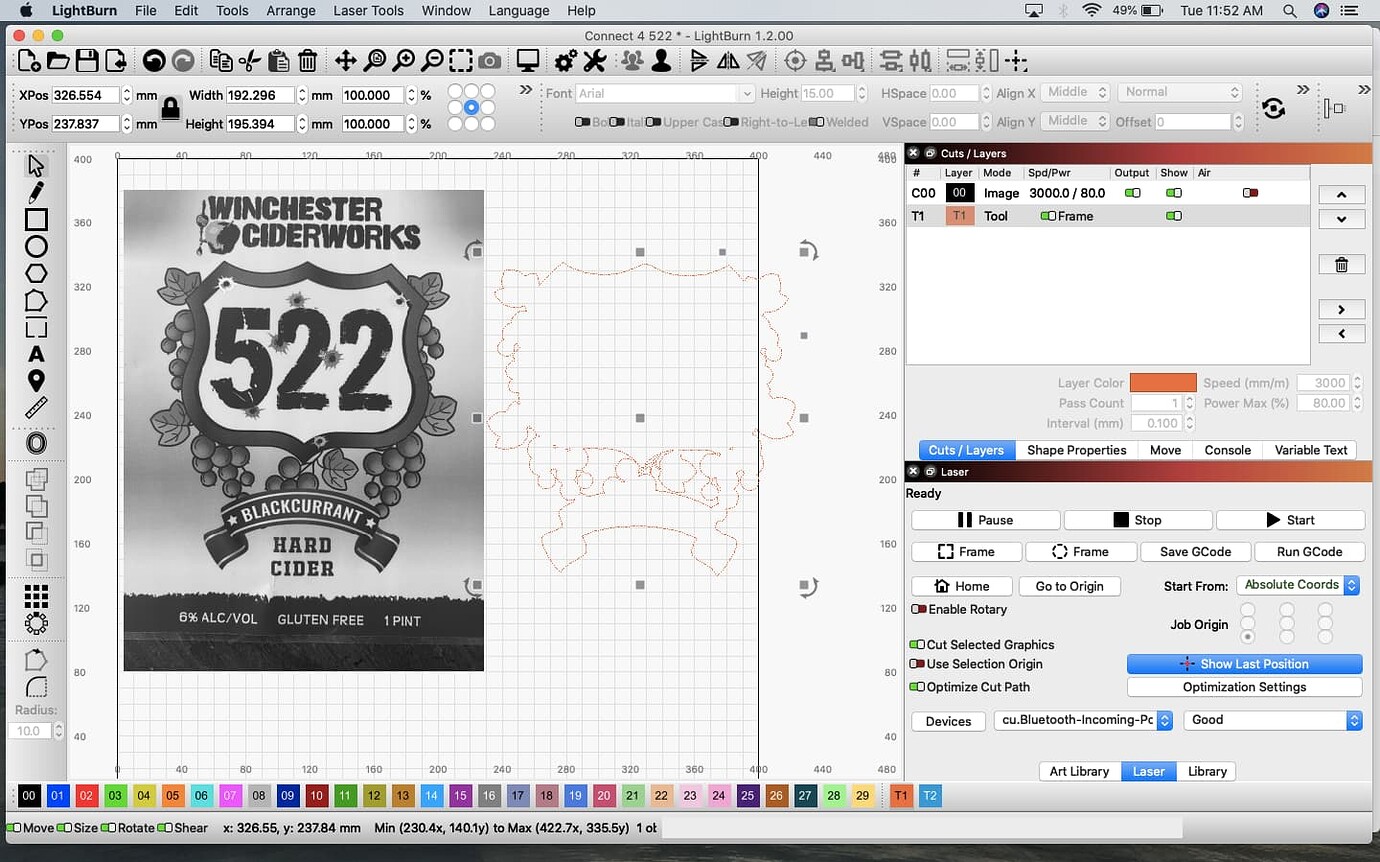The width and height of the screenshot is (1380, 862).
Task: Toggle Show switch for T1 Tool layer
Action: pos(1173,216)
